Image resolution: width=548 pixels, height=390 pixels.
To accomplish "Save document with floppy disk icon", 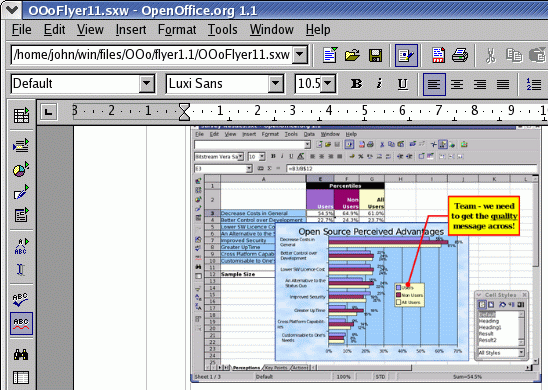I will click(x=375, y=56).
